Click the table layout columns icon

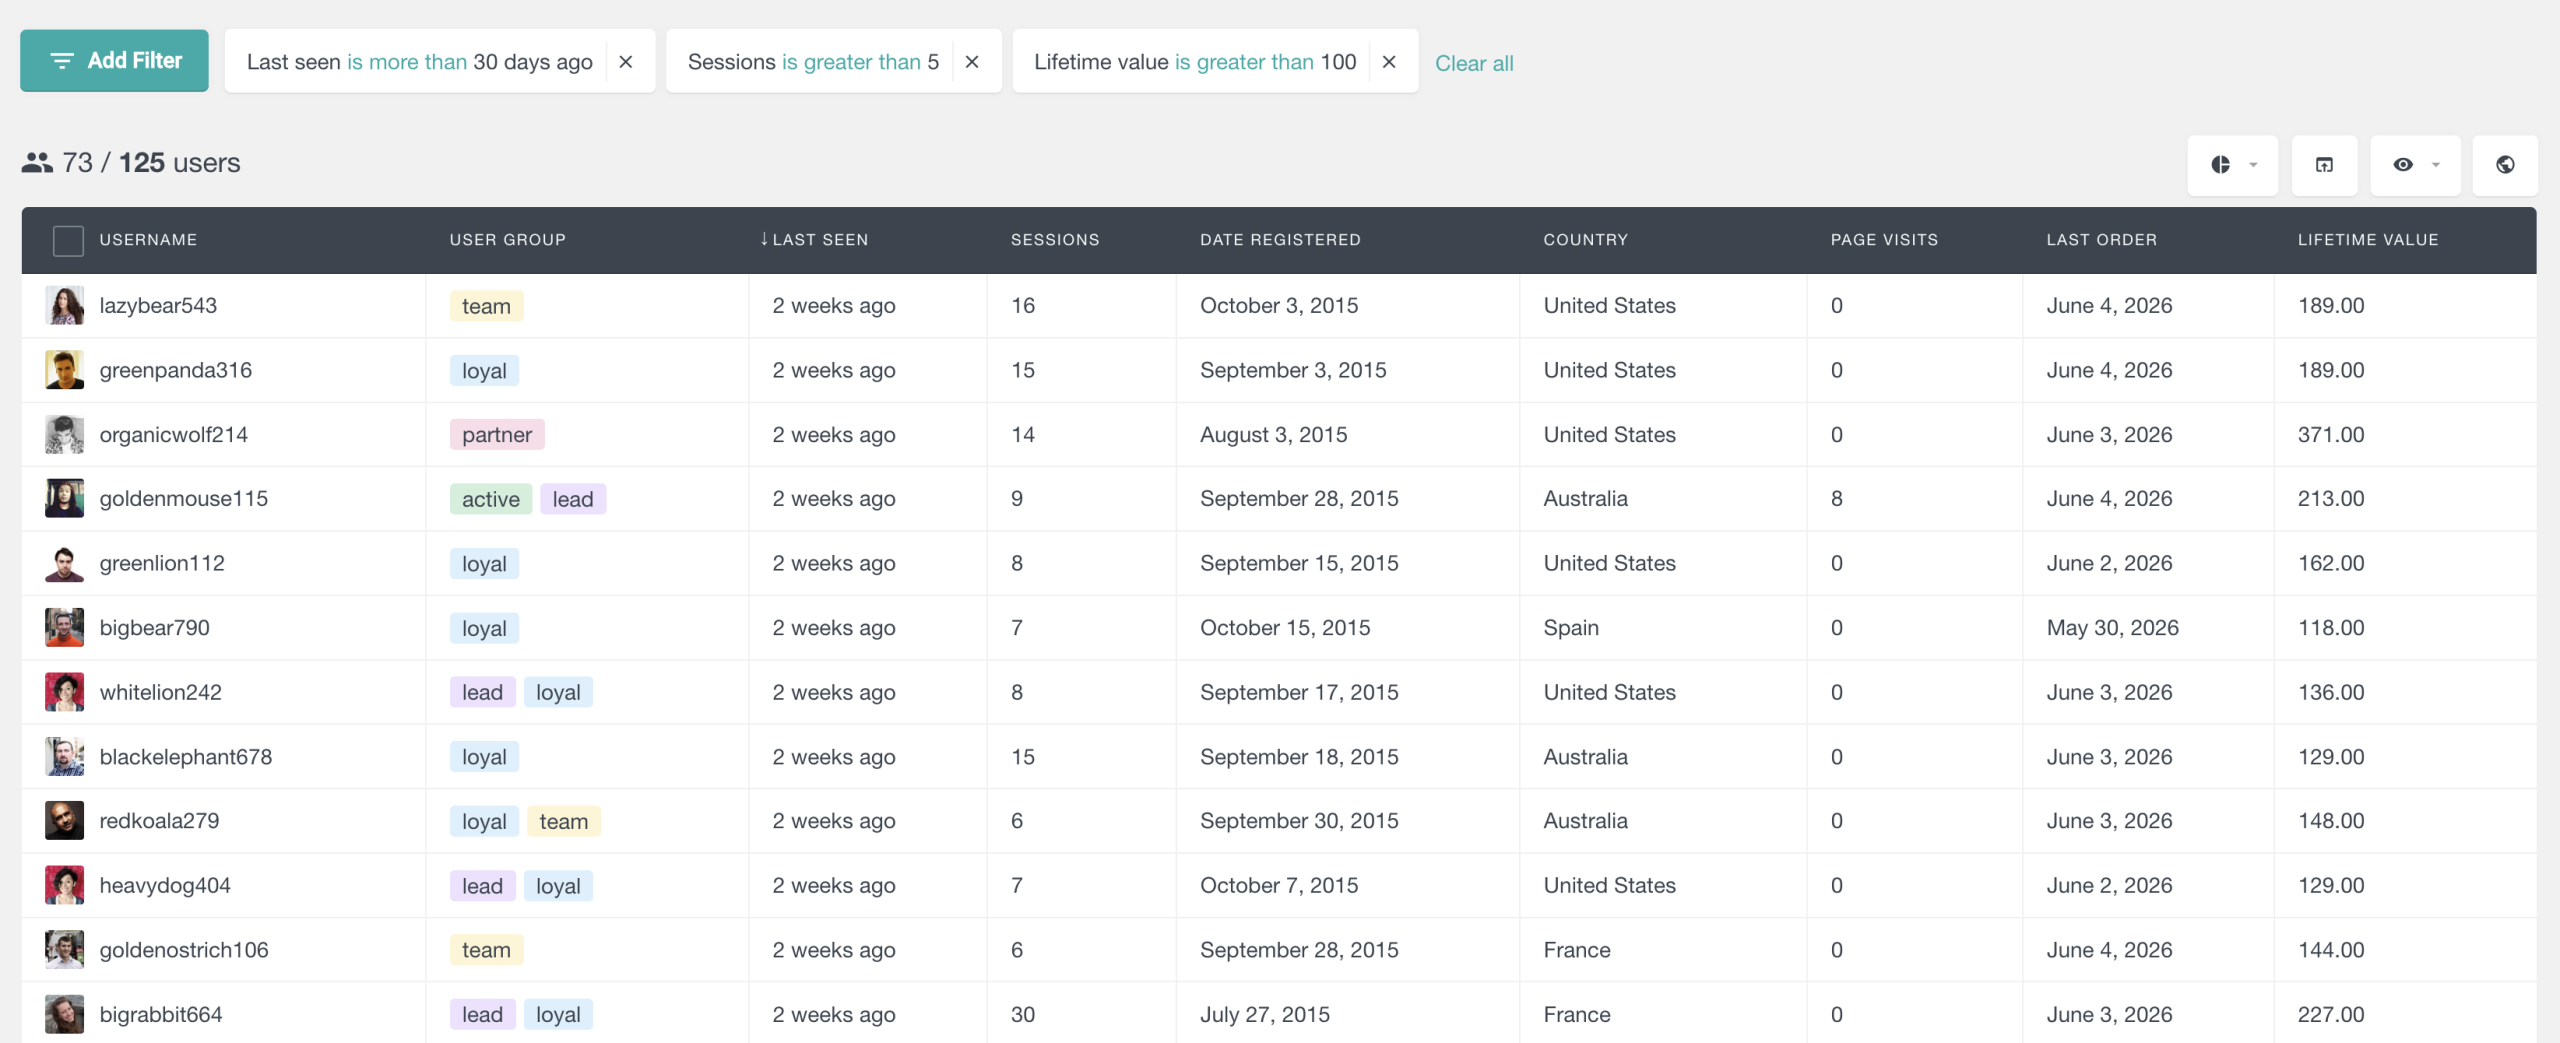2324,165
